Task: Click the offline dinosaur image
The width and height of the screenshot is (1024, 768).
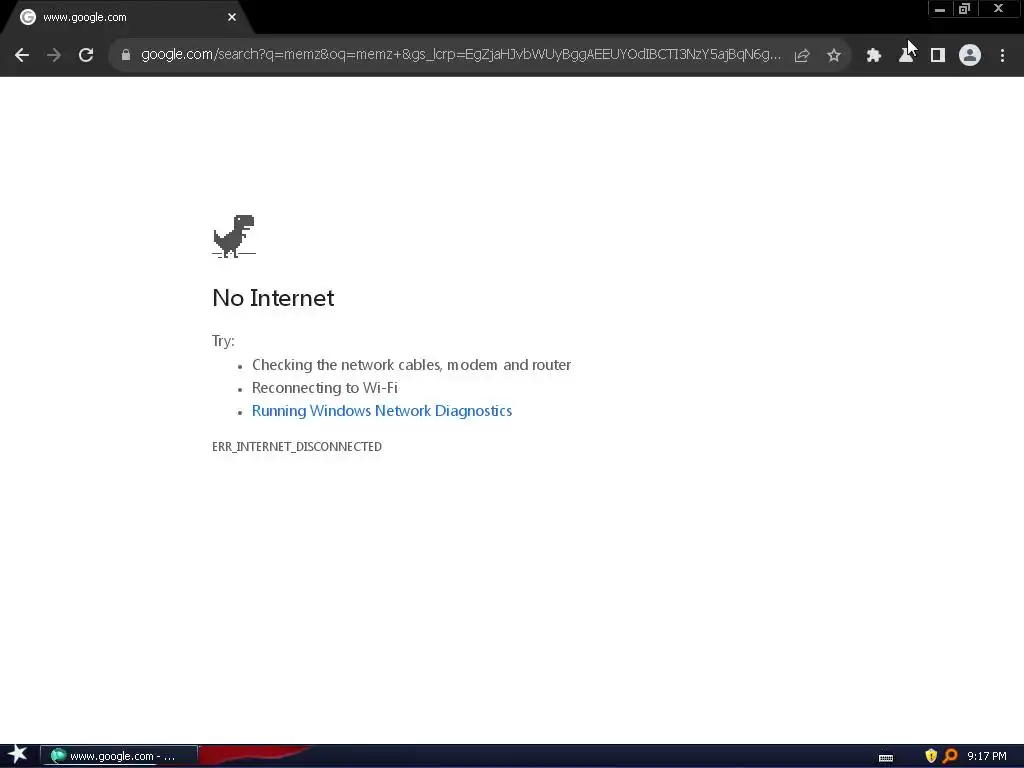Action: (234, 236)
